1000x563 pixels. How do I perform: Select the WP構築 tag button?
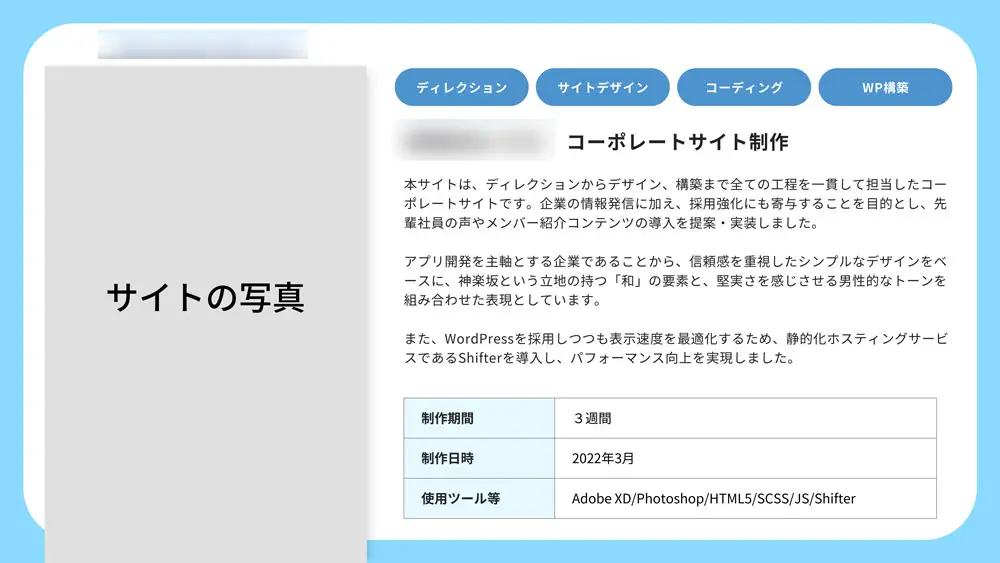(885, 87)
